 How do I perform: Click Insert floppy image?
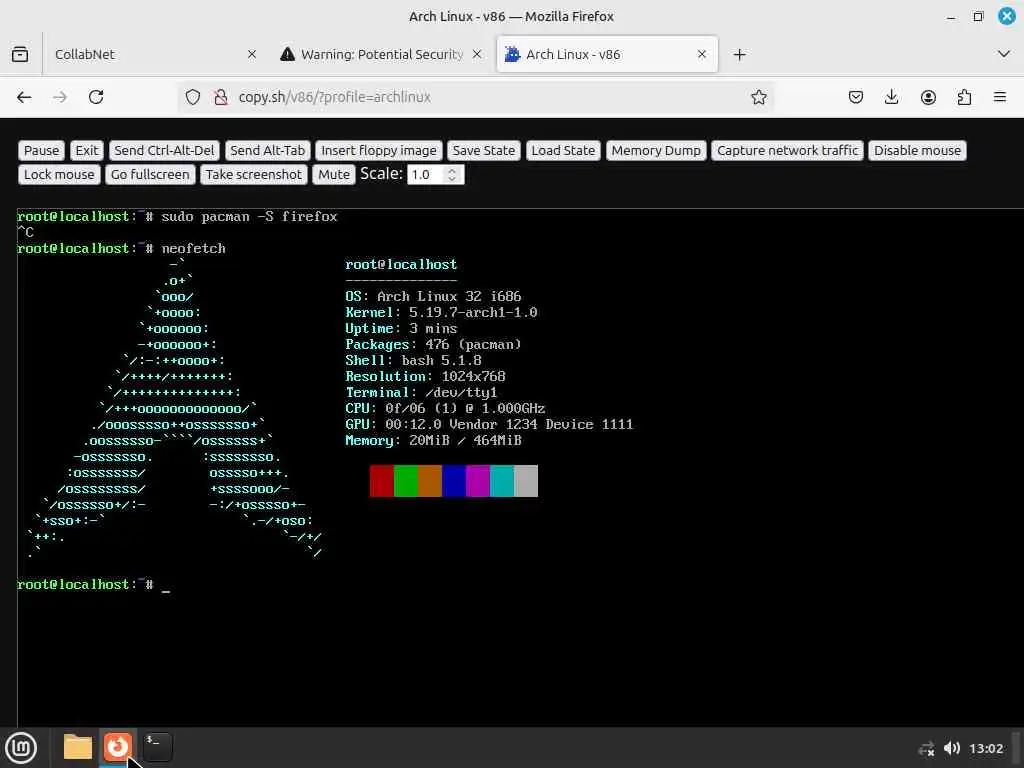379,151
